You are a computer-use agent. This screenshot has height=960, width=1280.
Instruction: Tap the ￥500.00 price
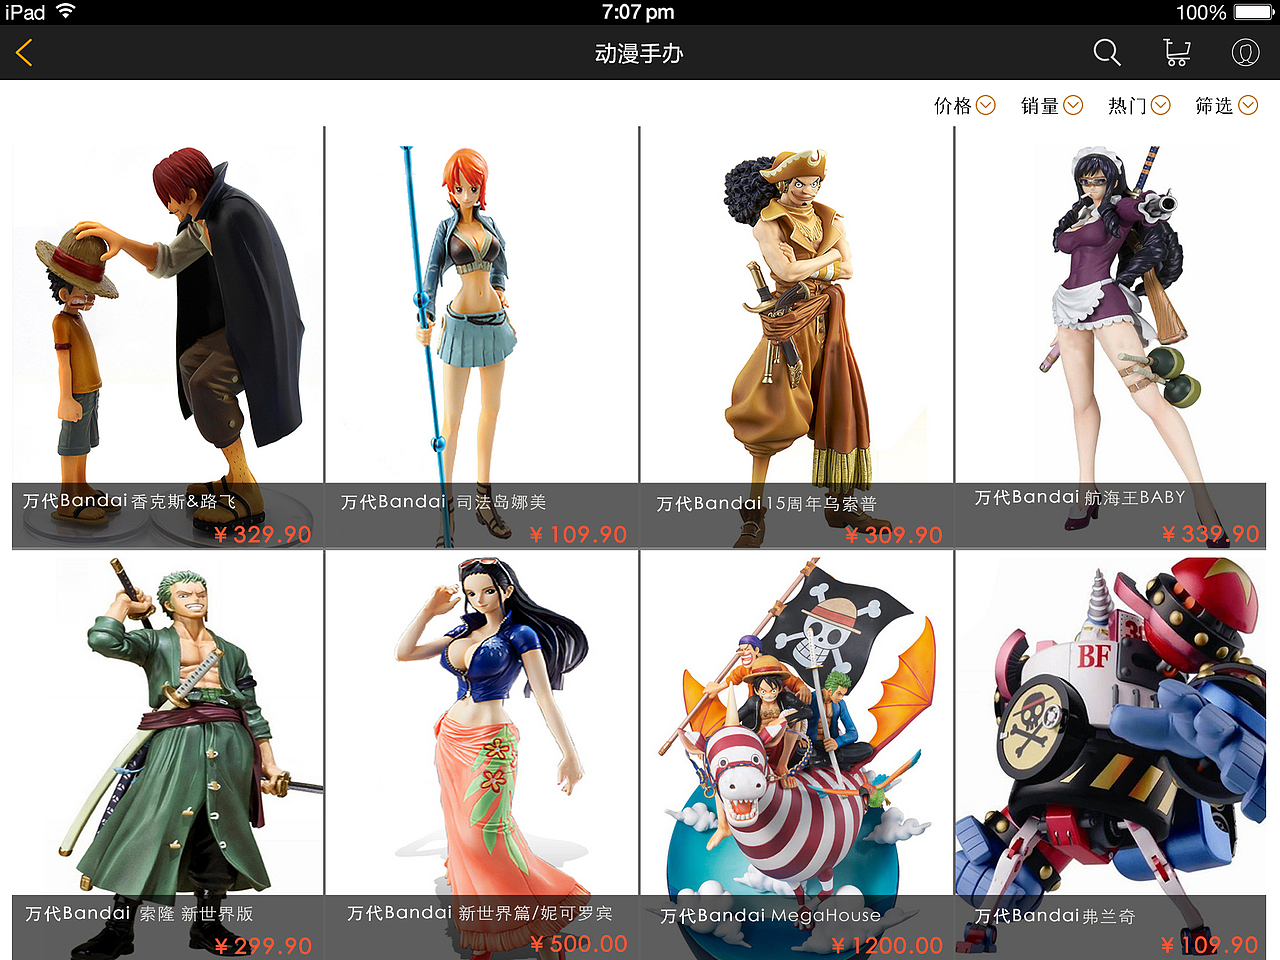coord(579,943)
